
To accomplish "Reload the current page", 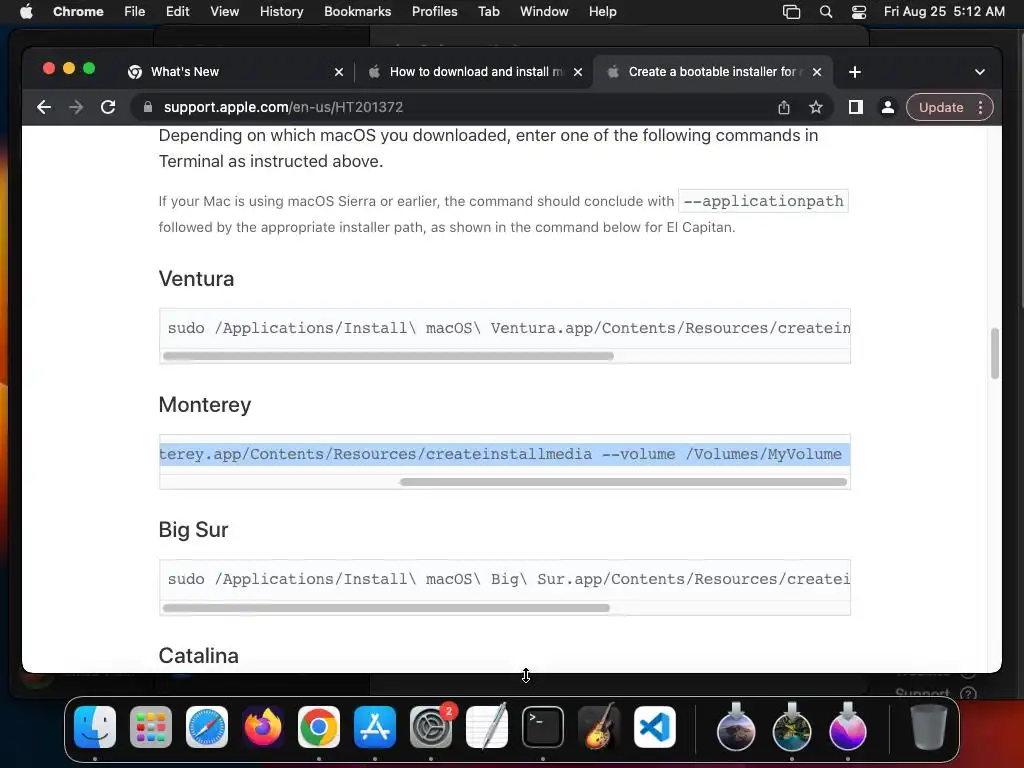I will coord(108,107).
